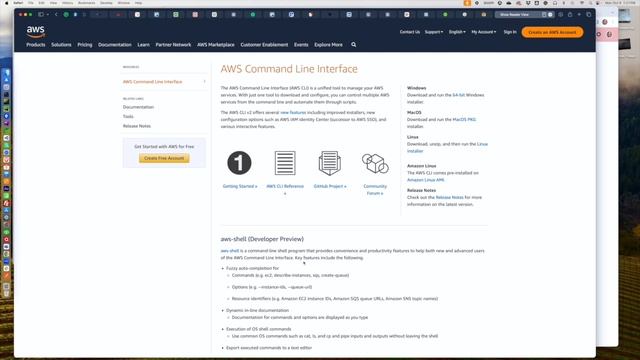Open the Support dropdown
640x360 pixels.
pos(433,32)
